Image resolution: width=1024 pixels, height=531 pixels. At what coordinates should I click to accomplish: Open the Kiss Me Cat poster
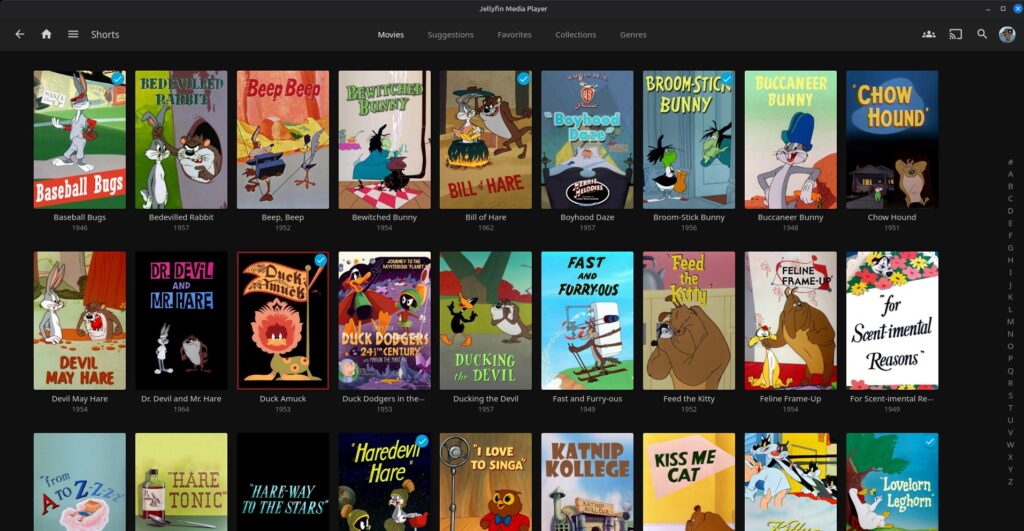pyautogui.click(x=689, y=482)
